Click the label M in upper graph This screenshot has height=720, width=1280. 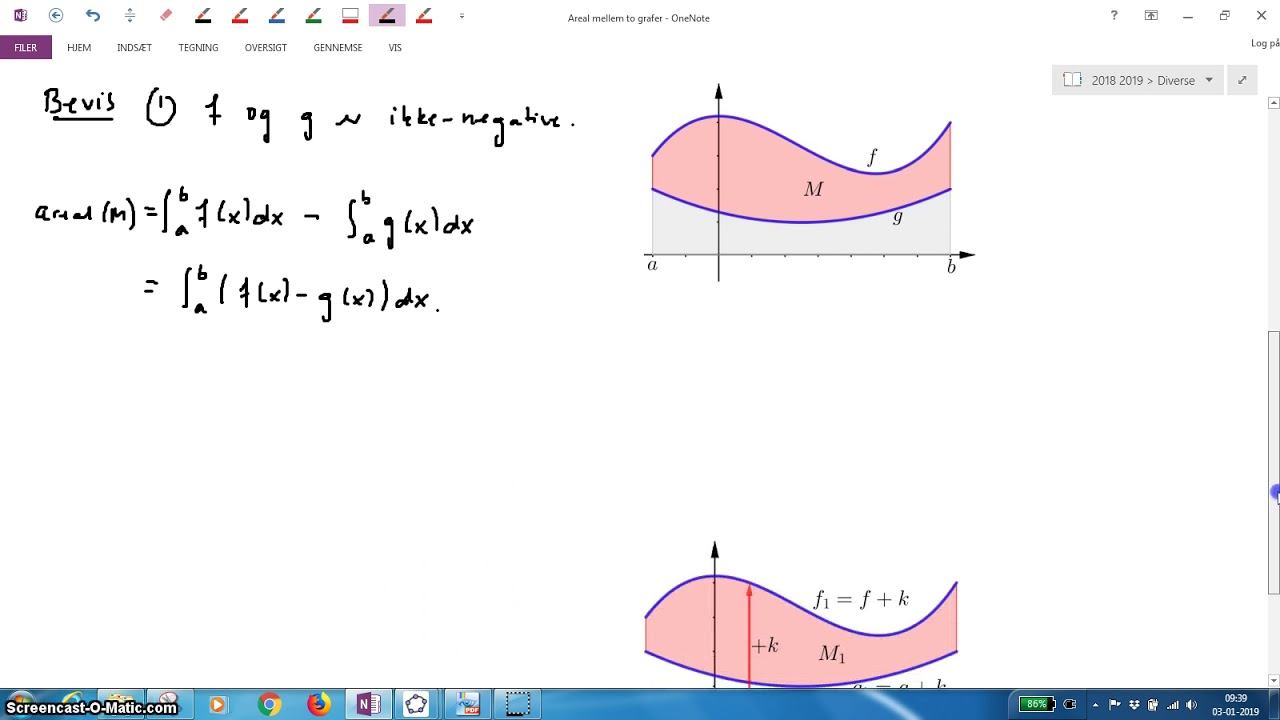[x=813, y=190]
